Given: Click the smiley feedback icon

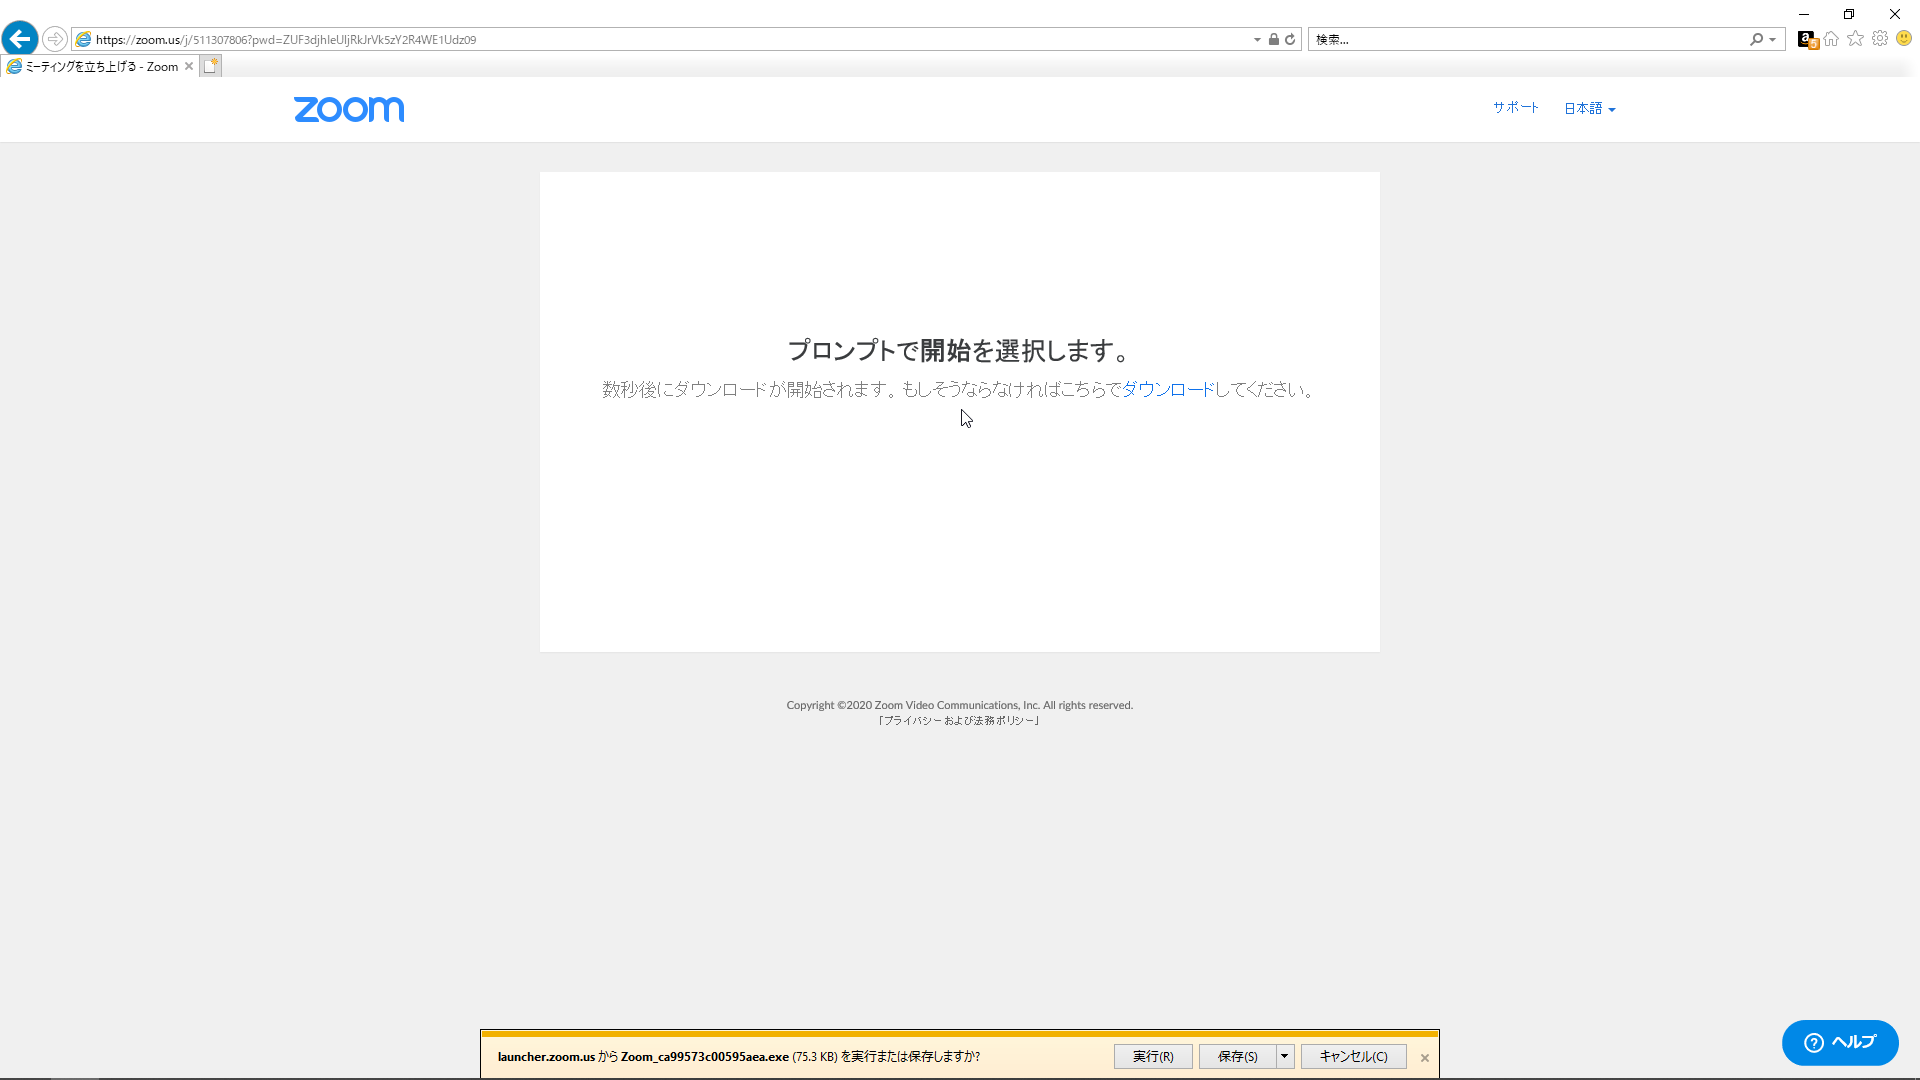Looking at the screenshot, I should (1904, 38).
